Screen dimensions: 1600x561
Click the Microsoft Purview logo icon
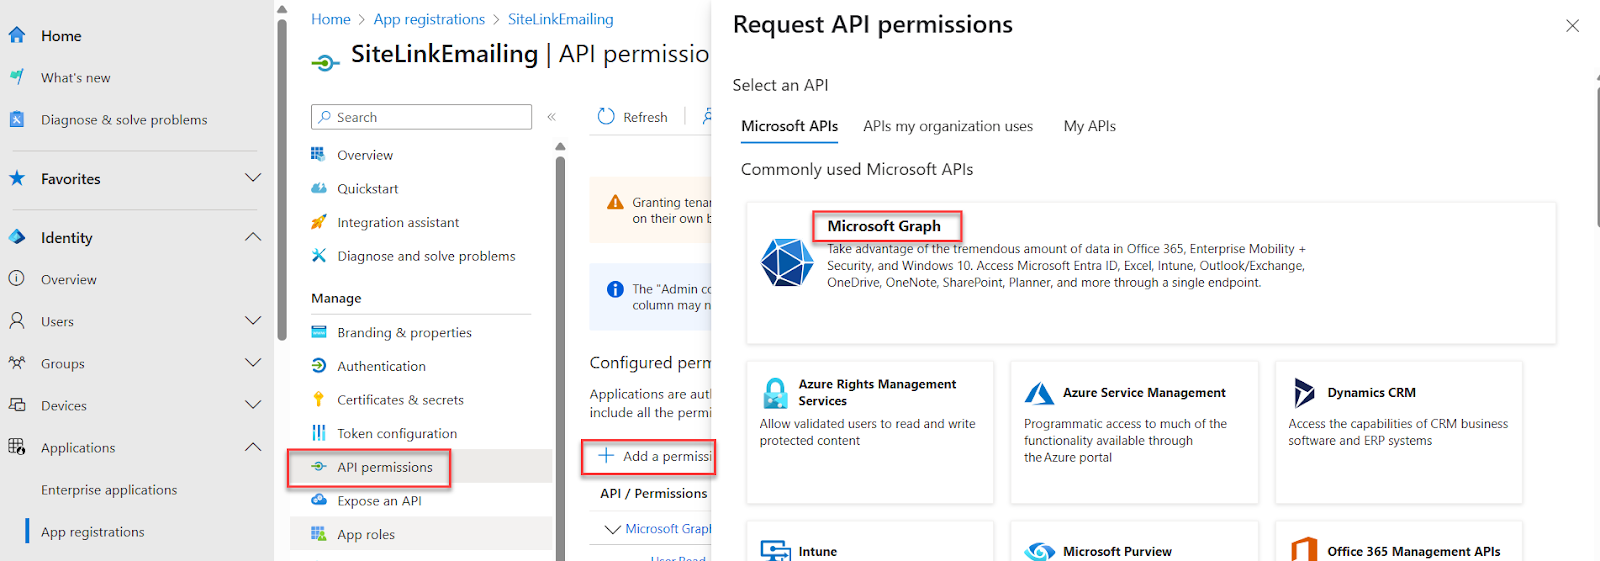tap(1040, 551)
